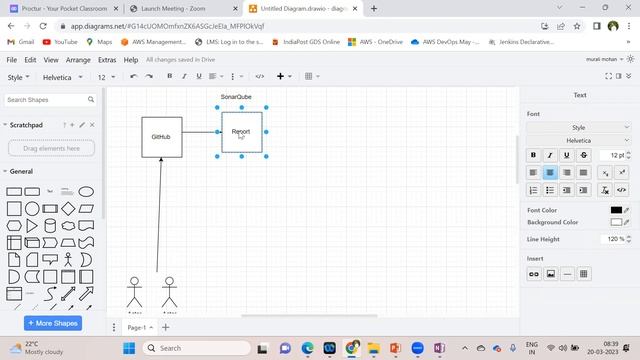640x360 pixels.
Task: Select the diamond shape in General
Action: point(68,209)
